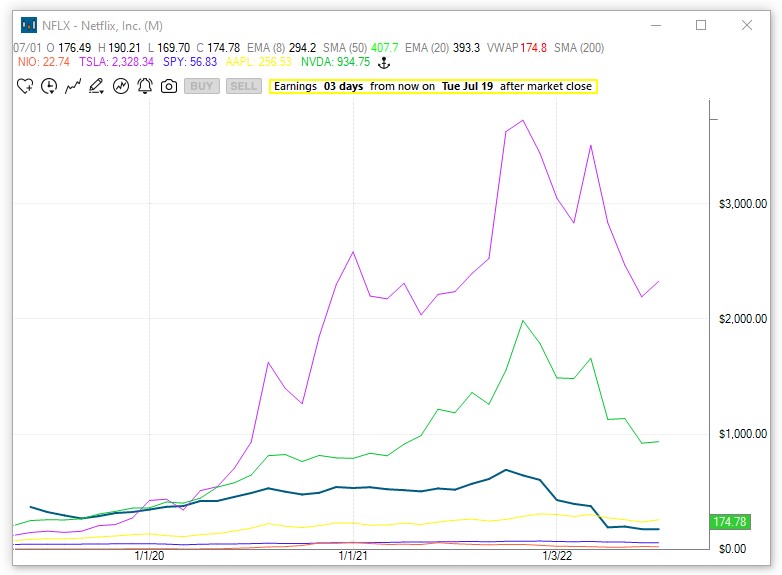
Task: Open the indicators and studies icon
Action: [x=121, y=87]
